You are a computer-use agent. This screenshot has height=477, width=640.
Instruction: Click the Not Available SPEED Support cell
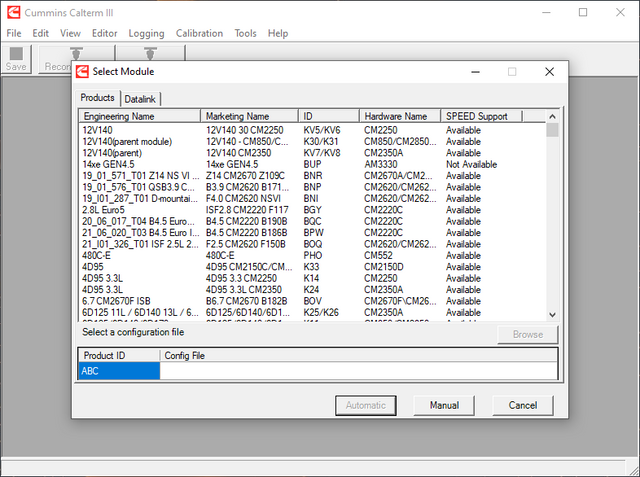[471, 164]
